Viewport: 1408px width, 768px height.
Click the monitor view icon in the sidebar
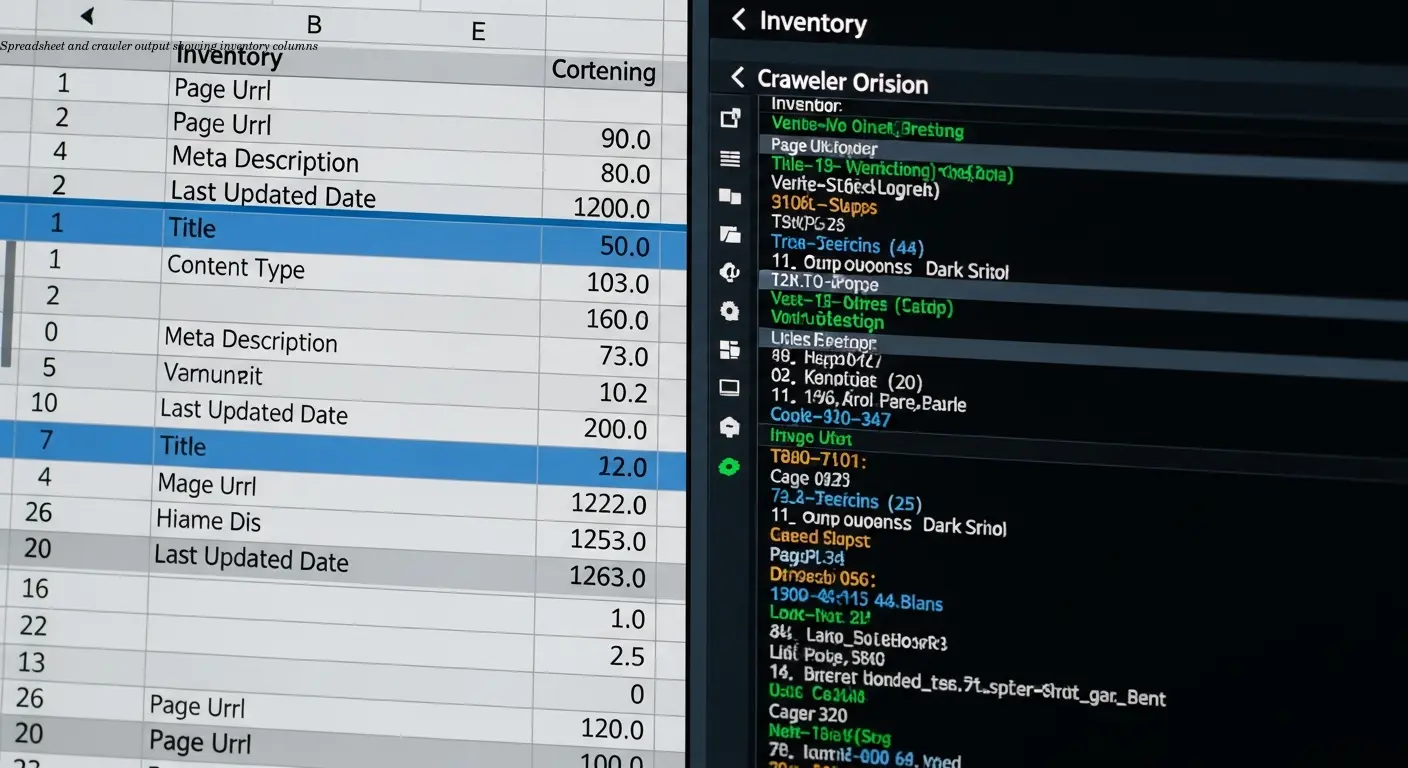click(x=729, y=388)
